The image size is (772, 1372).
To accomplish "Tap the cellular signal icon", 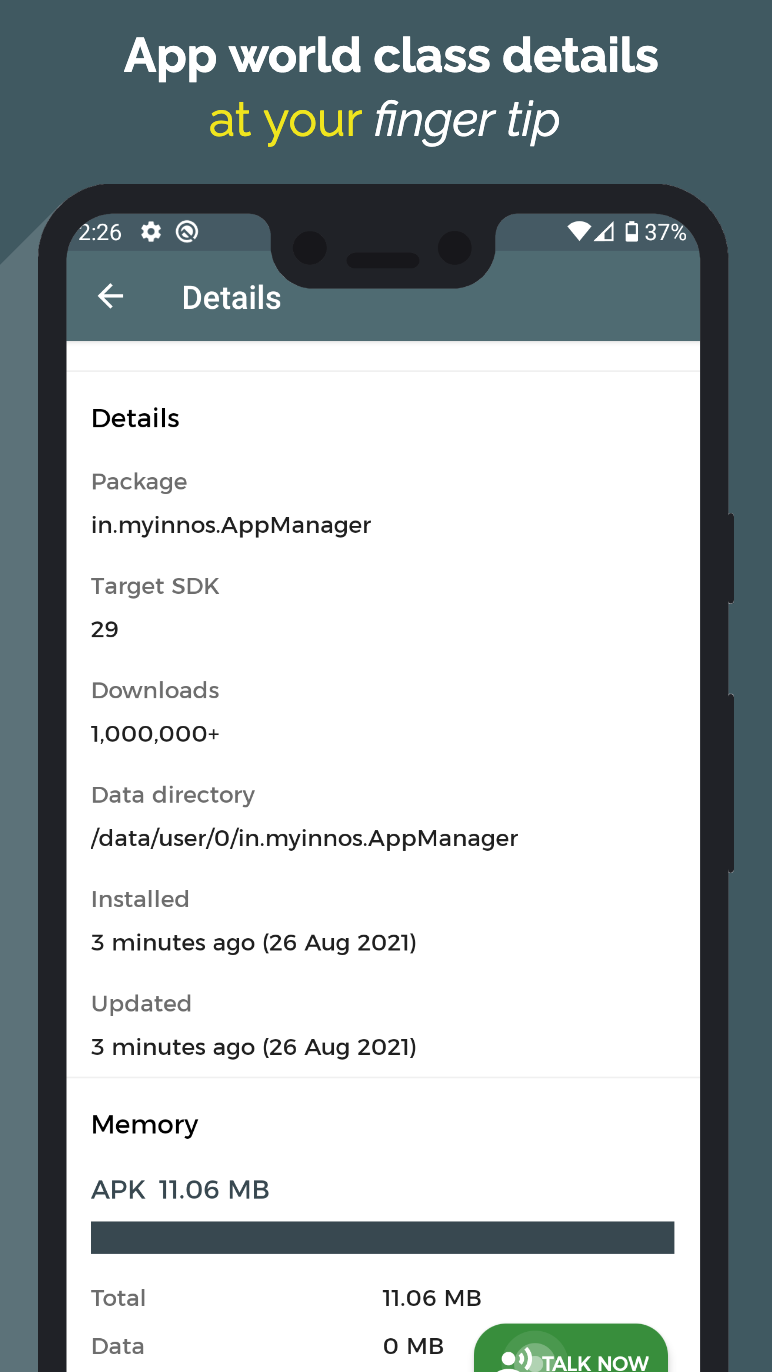I will [x=606, y=232].
